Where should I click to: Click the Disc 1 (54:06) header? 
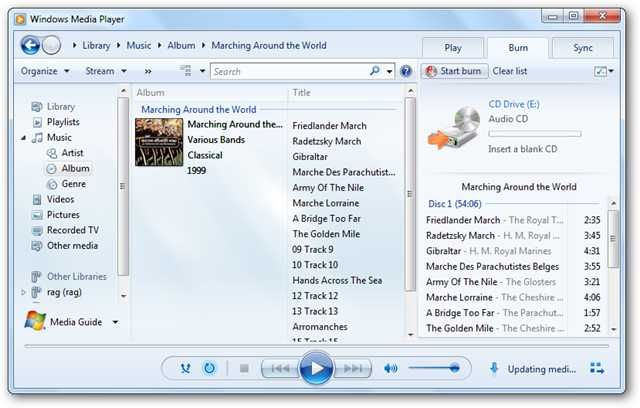pyautogui.click(x=455, y=204)
